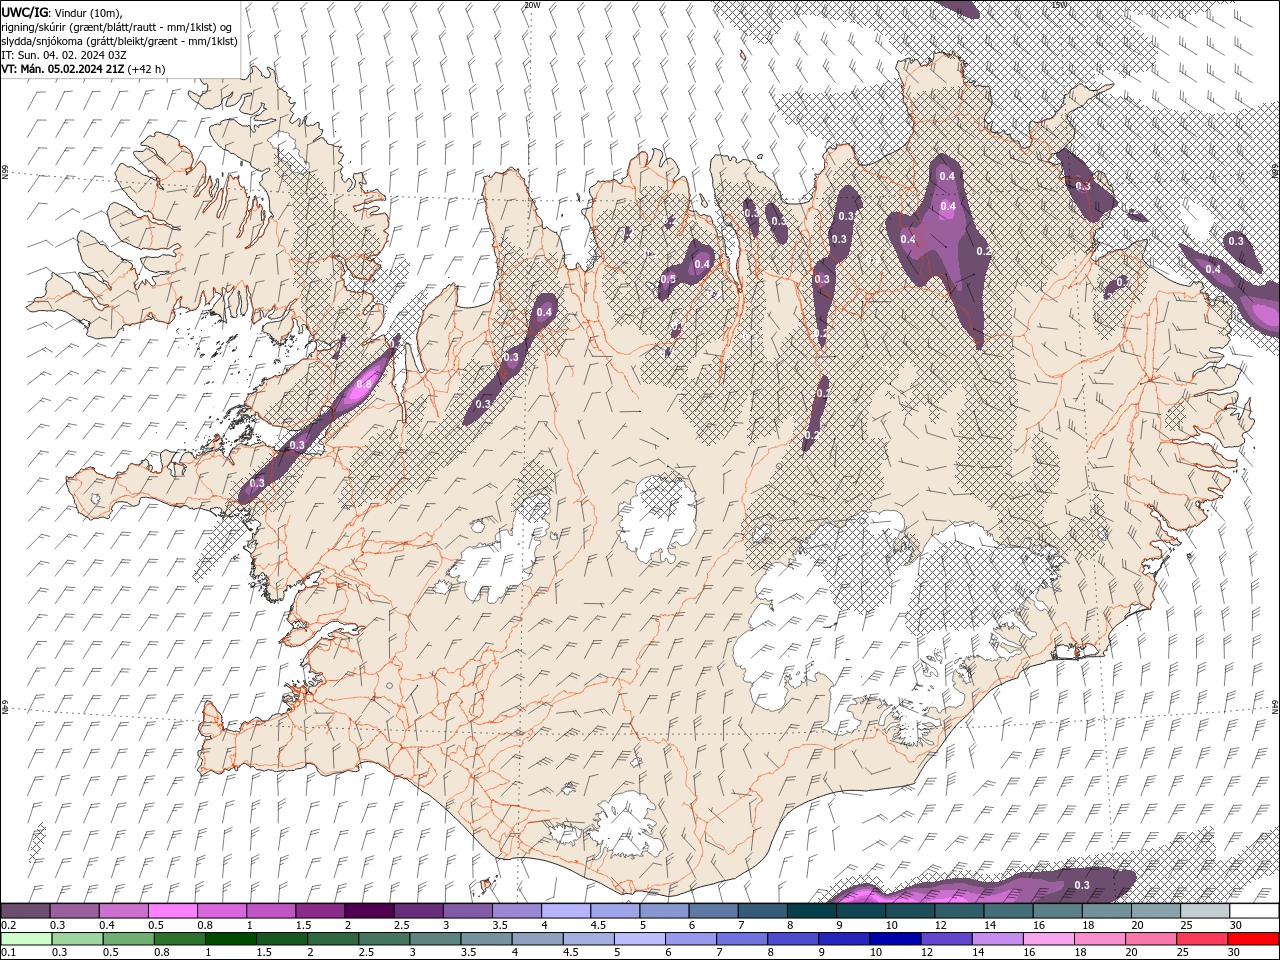
Task: Click the '20W' longitude label at top edge
Action: [532, 5]
